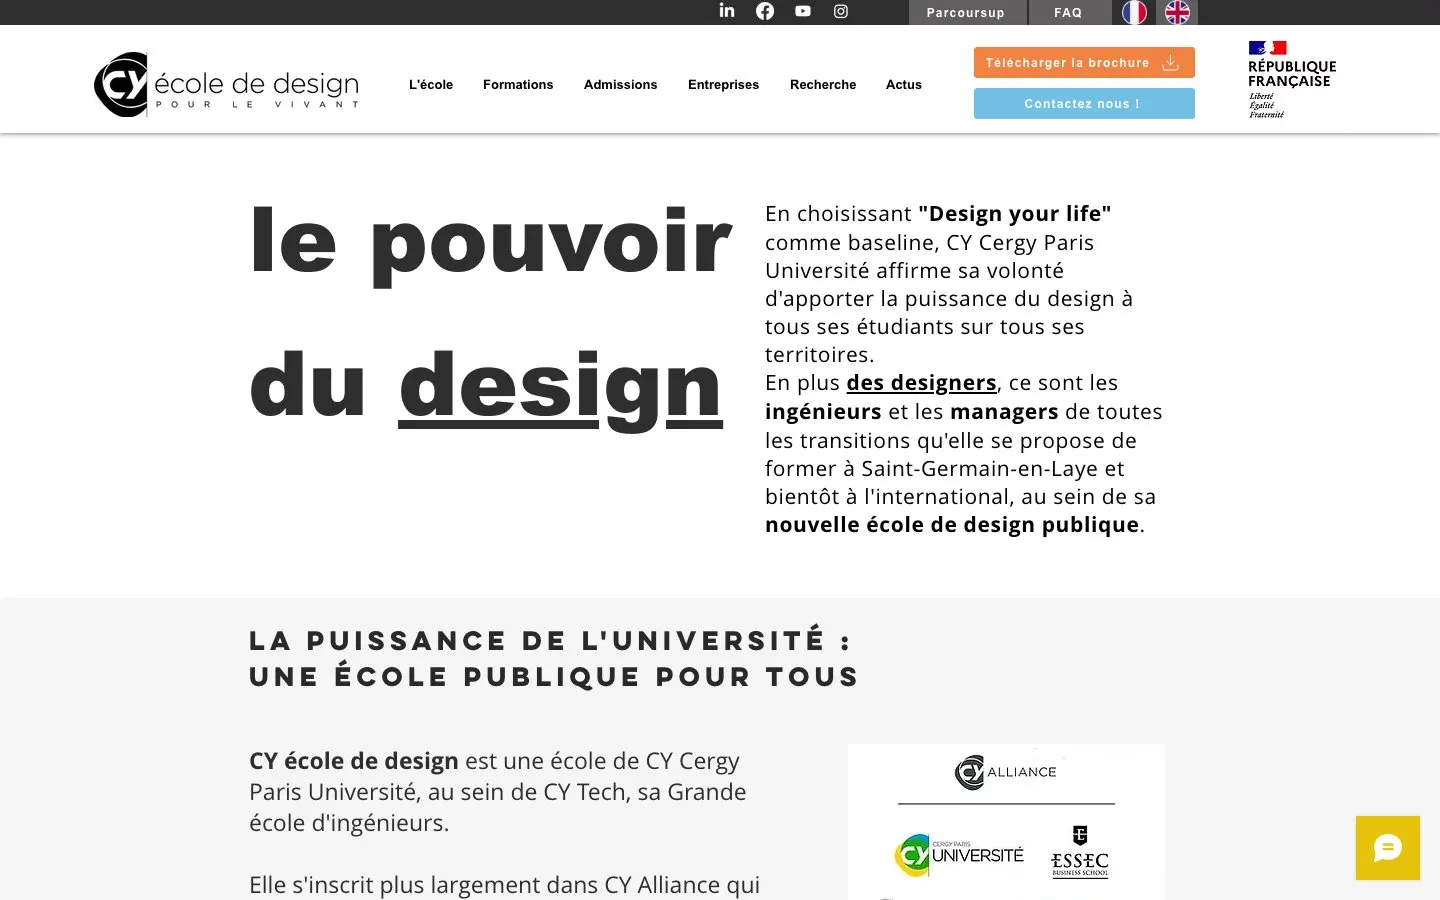Follow the underlined 'design' headline link
This screenshot has height=900, width=1440.
pos(560,388)
